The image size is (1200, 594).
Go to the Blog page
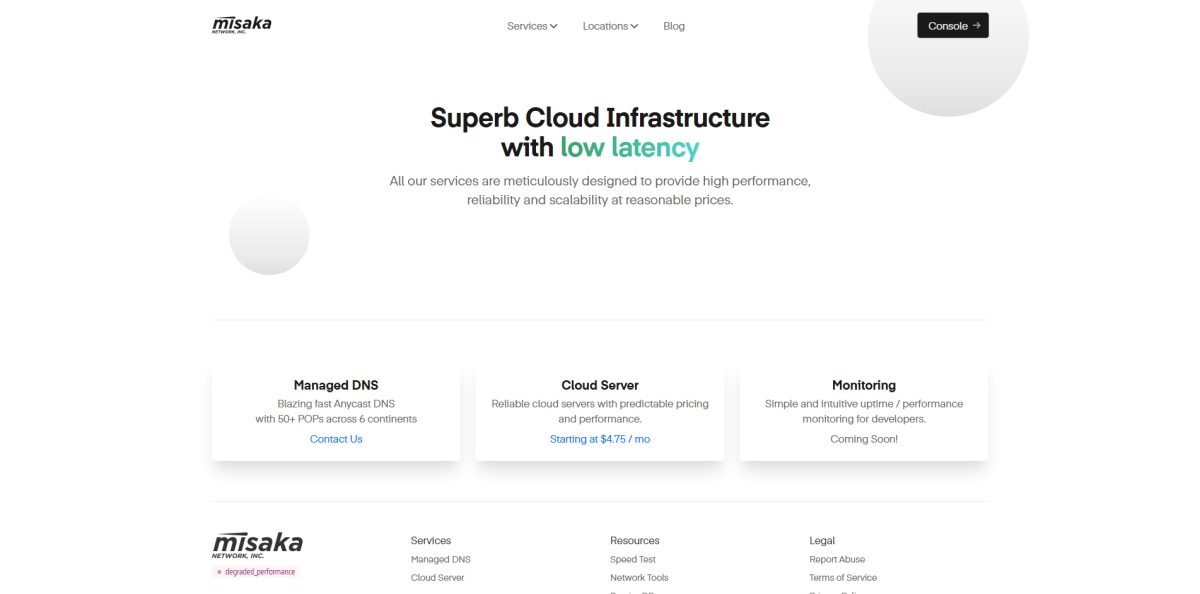coord(674,26)
